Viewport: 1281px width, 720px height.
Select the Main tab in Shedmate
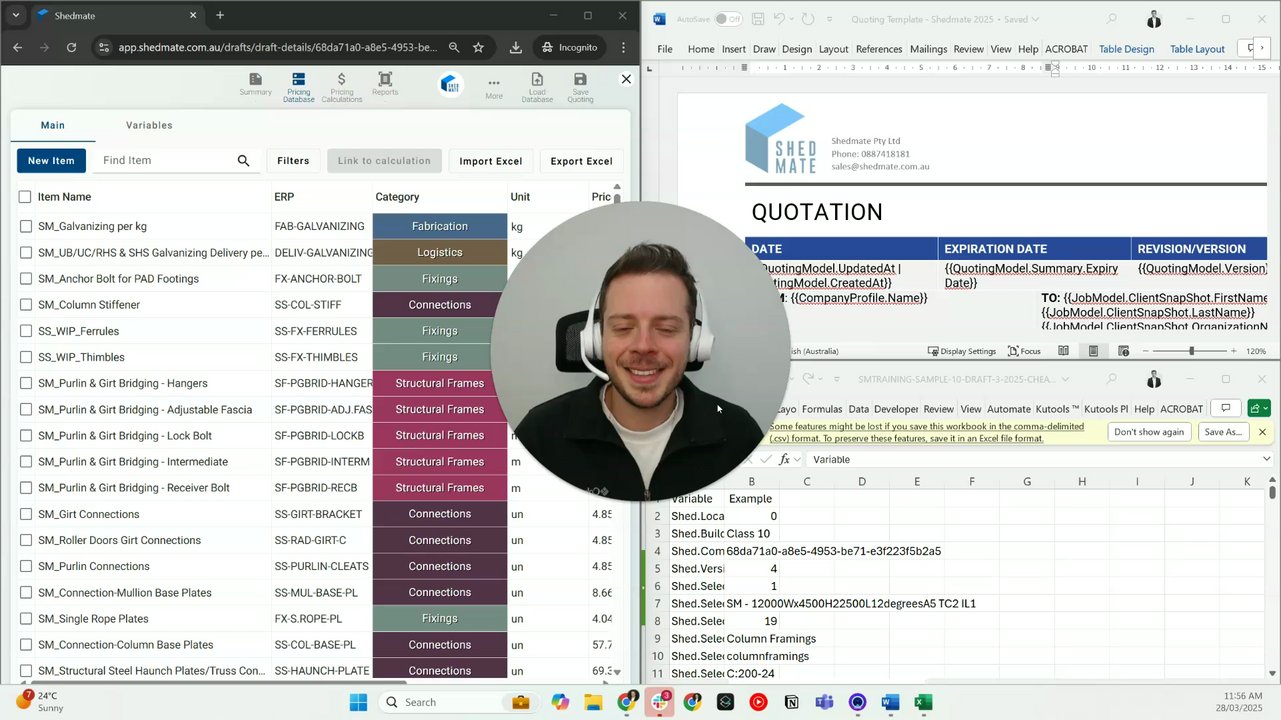coord(52,125)
